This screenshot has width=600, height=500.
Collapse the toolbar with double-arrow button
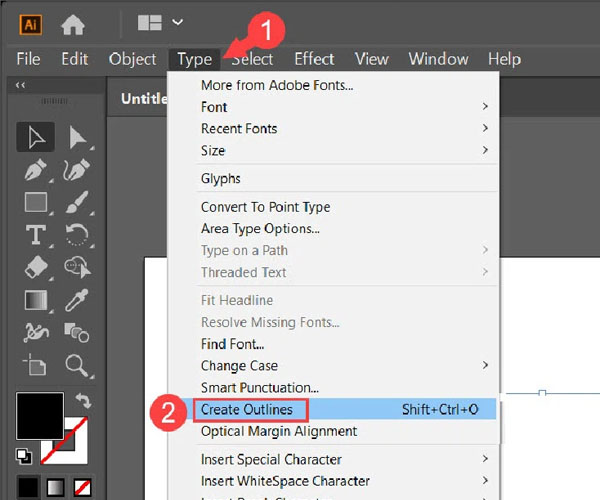pyautogui.click(x=20, y=85)
